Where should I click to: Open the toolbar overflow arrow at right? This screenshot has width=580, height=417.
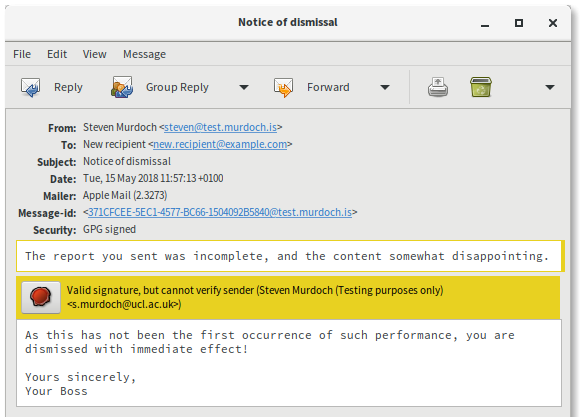550,87
